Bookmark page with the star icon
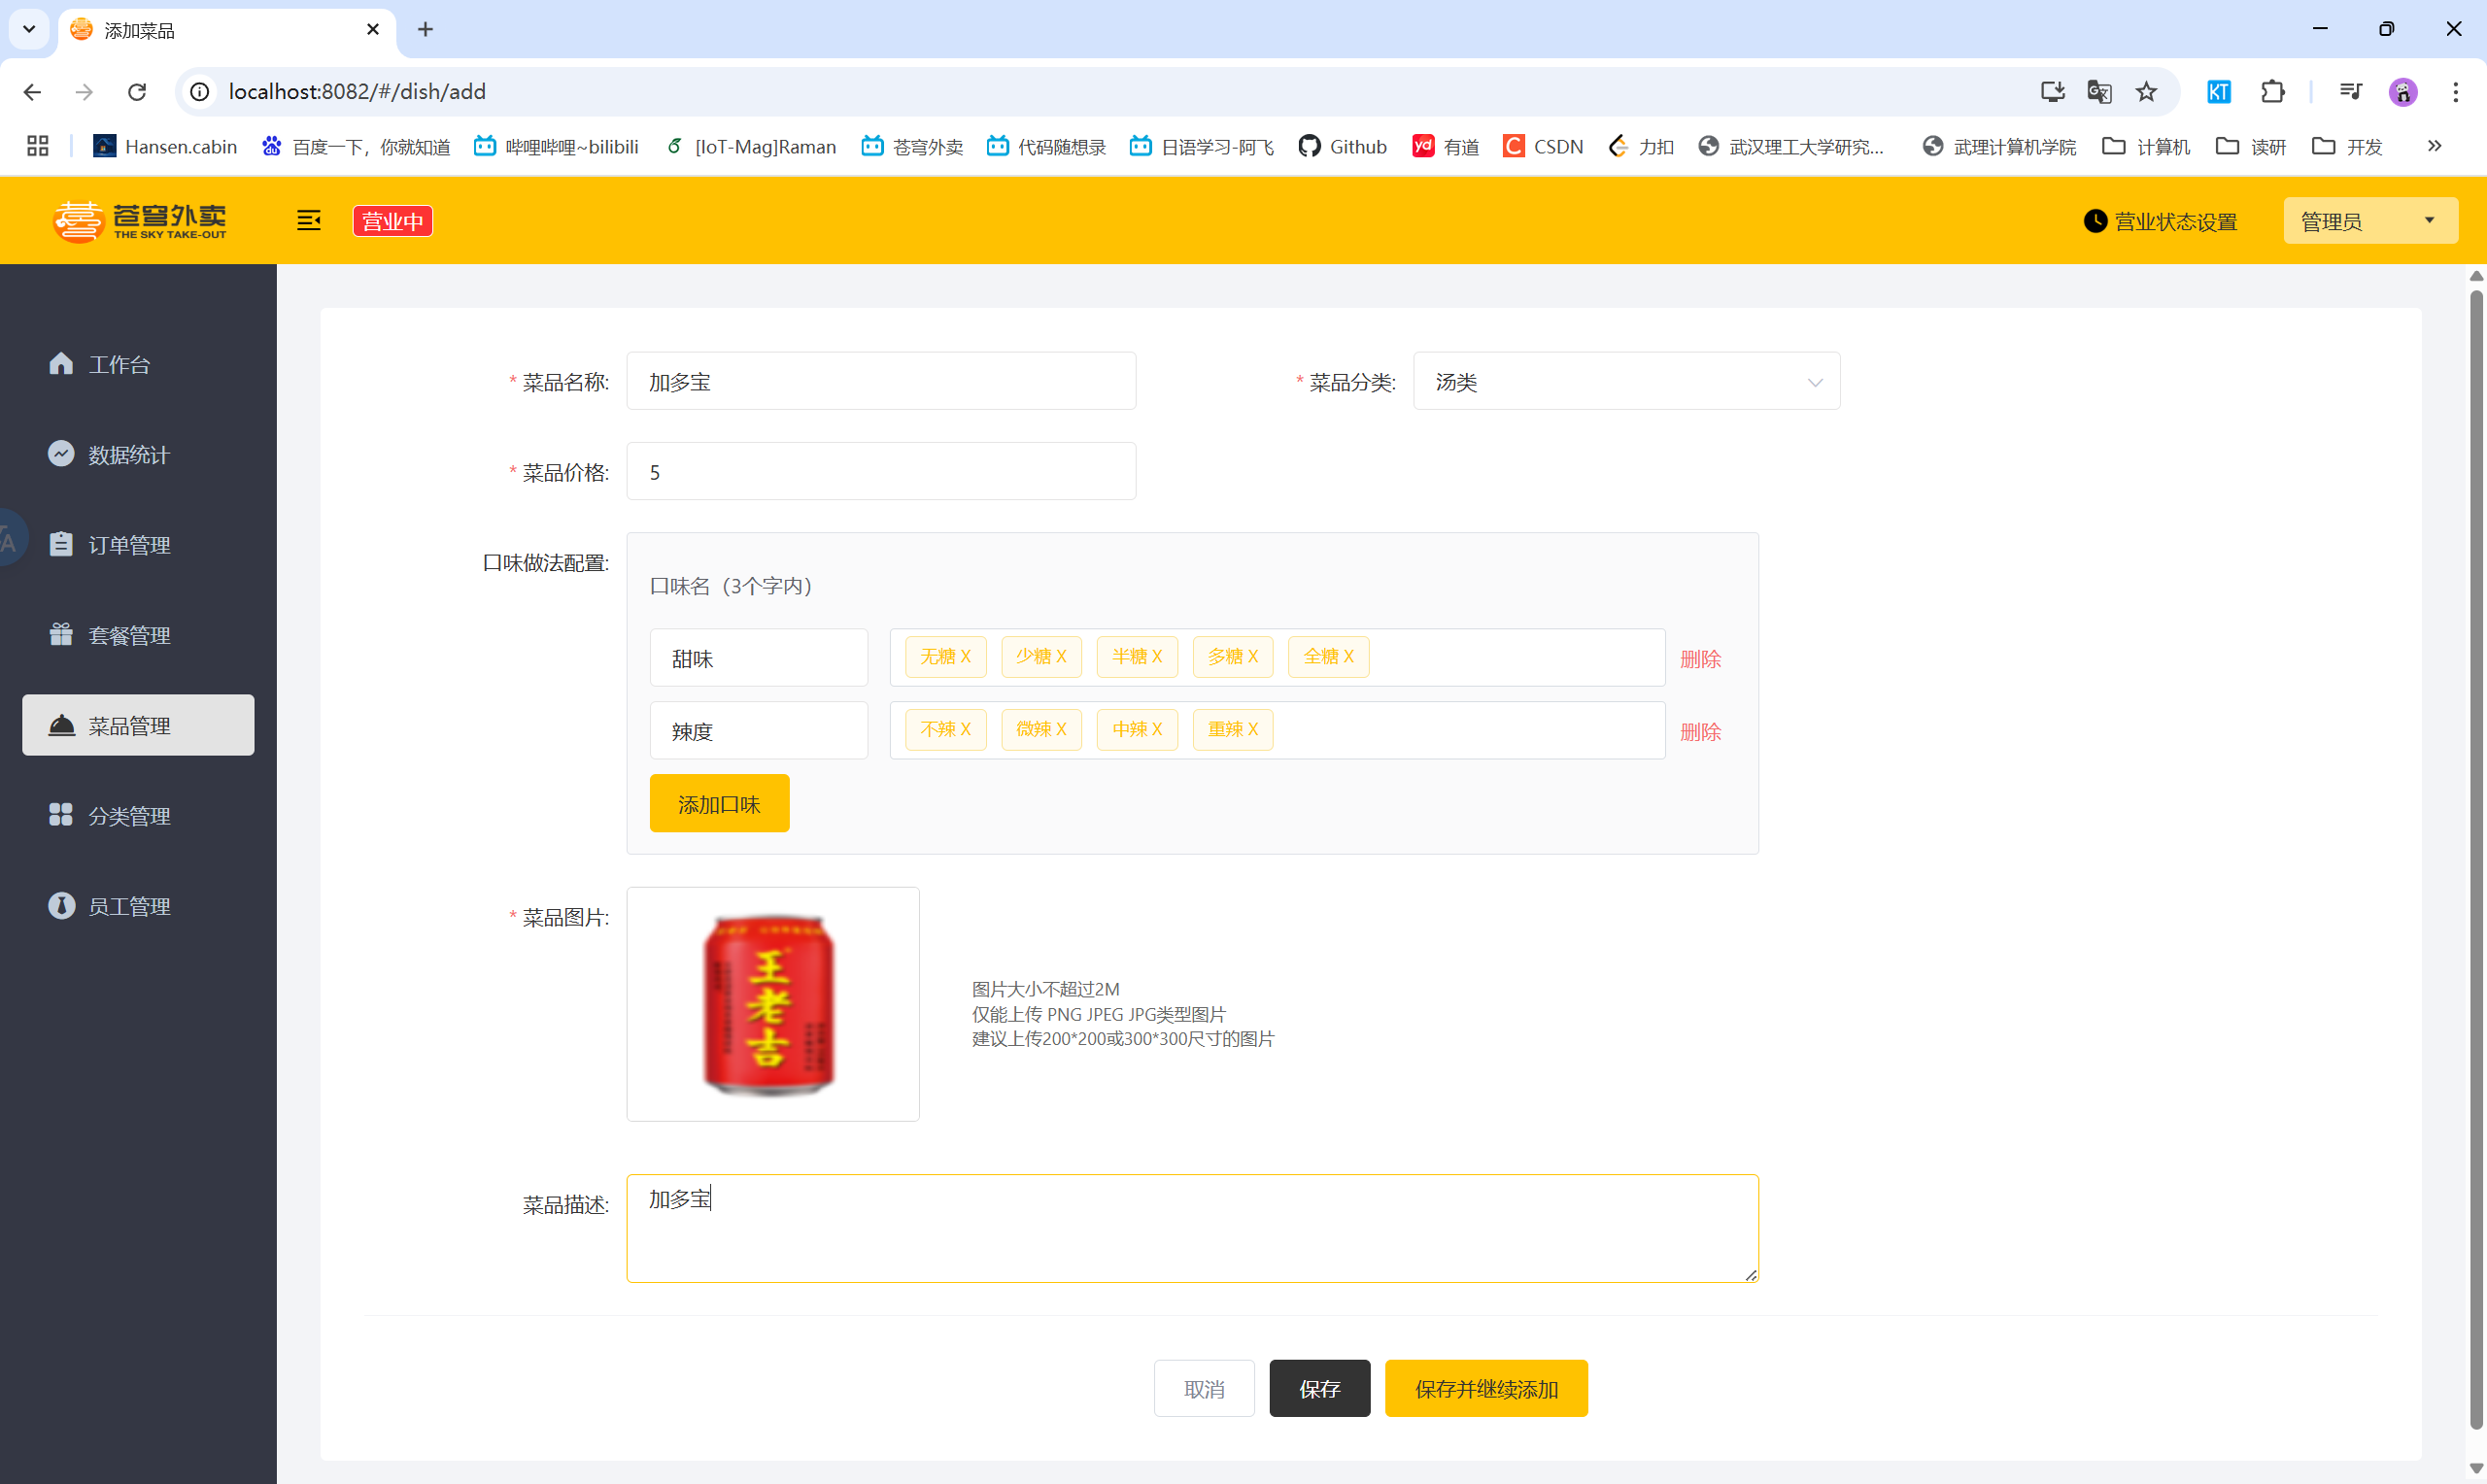 click(2146, 92)
